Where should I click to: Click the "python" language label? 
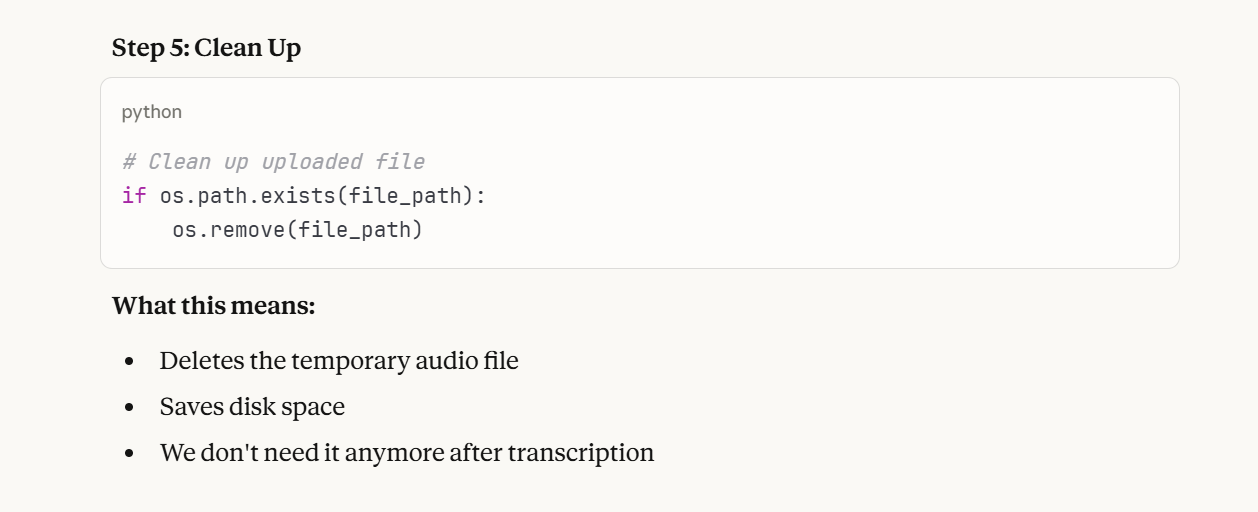[x=152, y=112]
